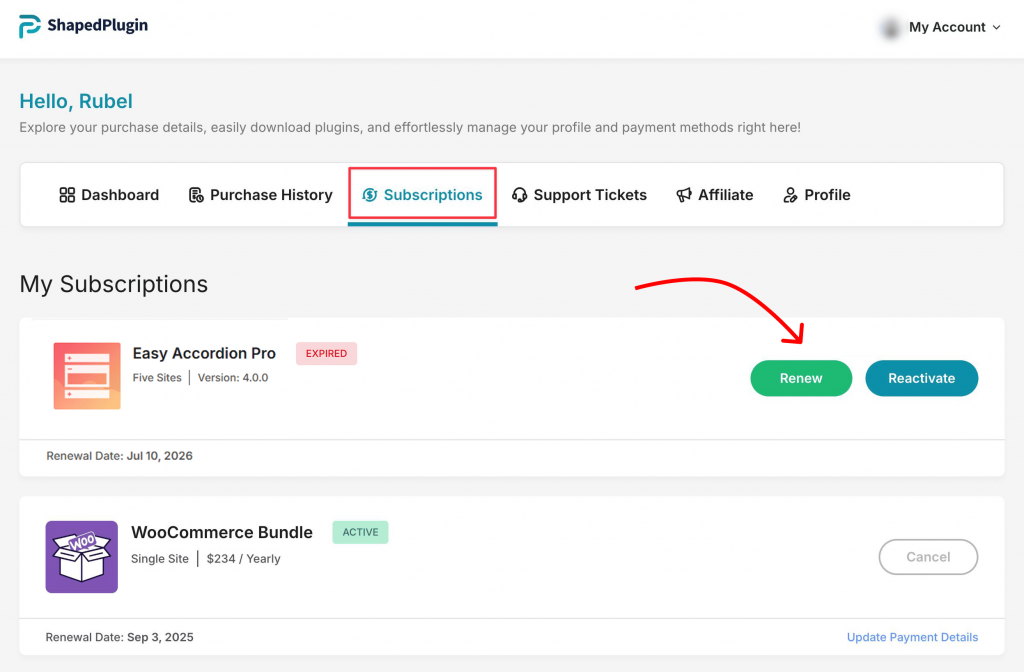Click the EXPIRED status badge
This screenshot has height=672, width=1024.
pyautogui.click(x=326, y=353)
